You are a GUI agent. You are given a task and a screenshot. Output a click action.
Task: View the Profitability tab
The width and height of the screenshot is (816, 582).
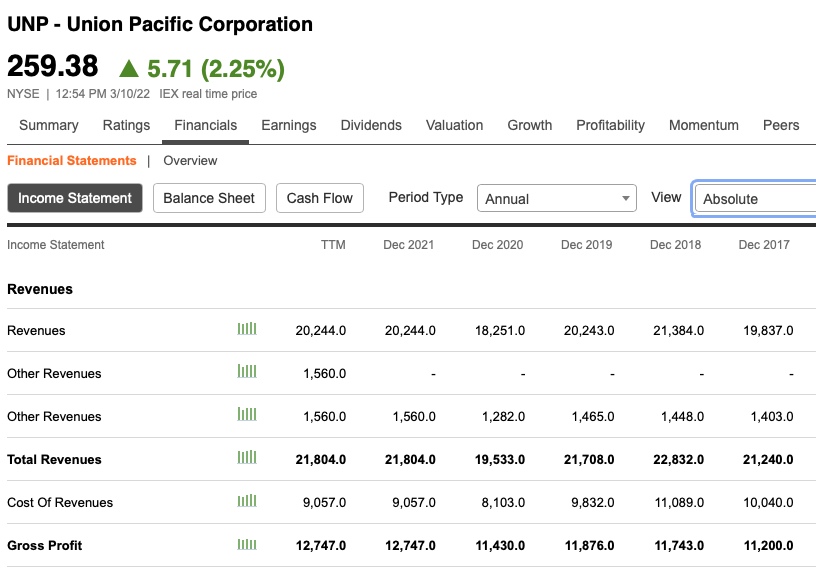pos(610,125)
